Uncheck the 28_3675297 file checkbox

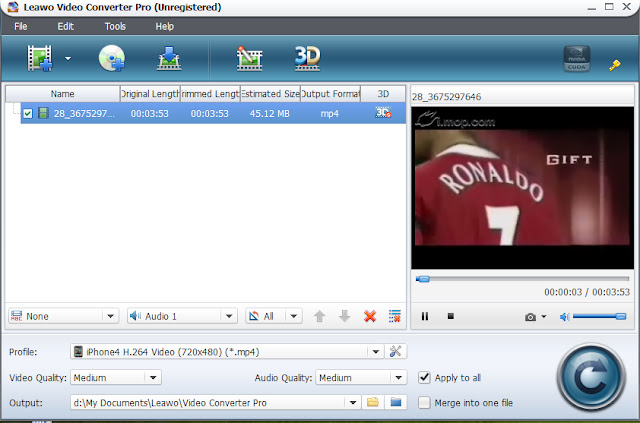point(28,113)
